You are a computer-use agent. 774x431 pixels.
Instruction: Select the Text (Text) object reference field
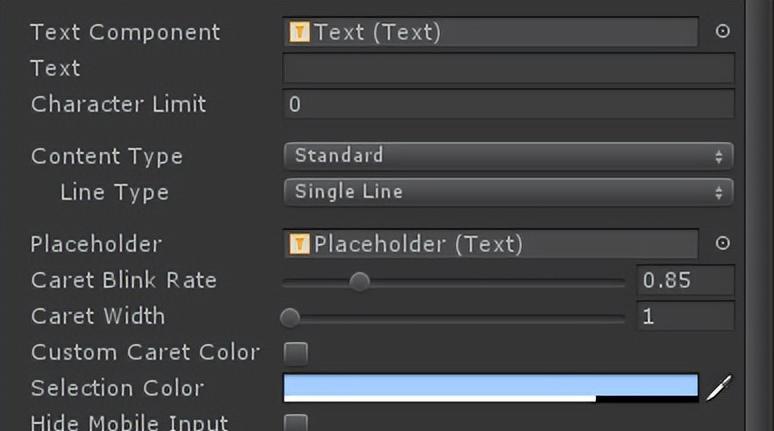491,32
